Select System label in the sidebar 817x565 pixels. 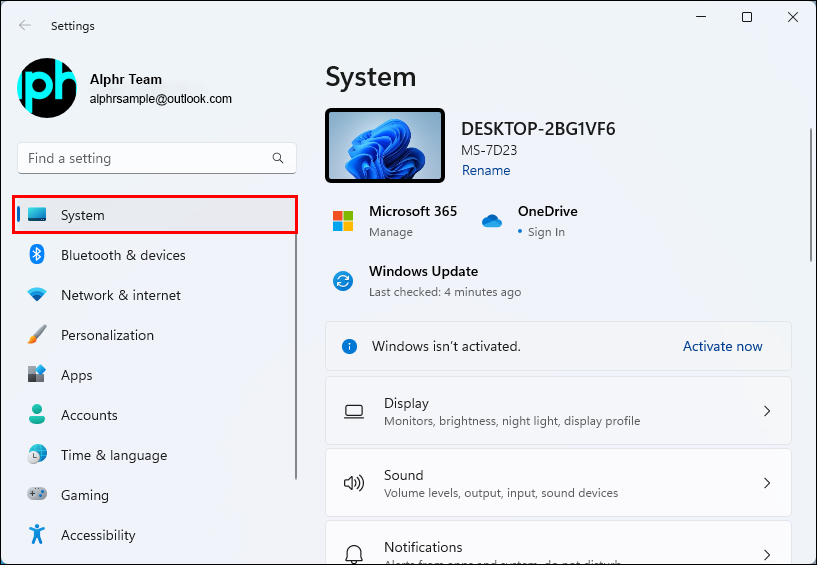[83, 215]
